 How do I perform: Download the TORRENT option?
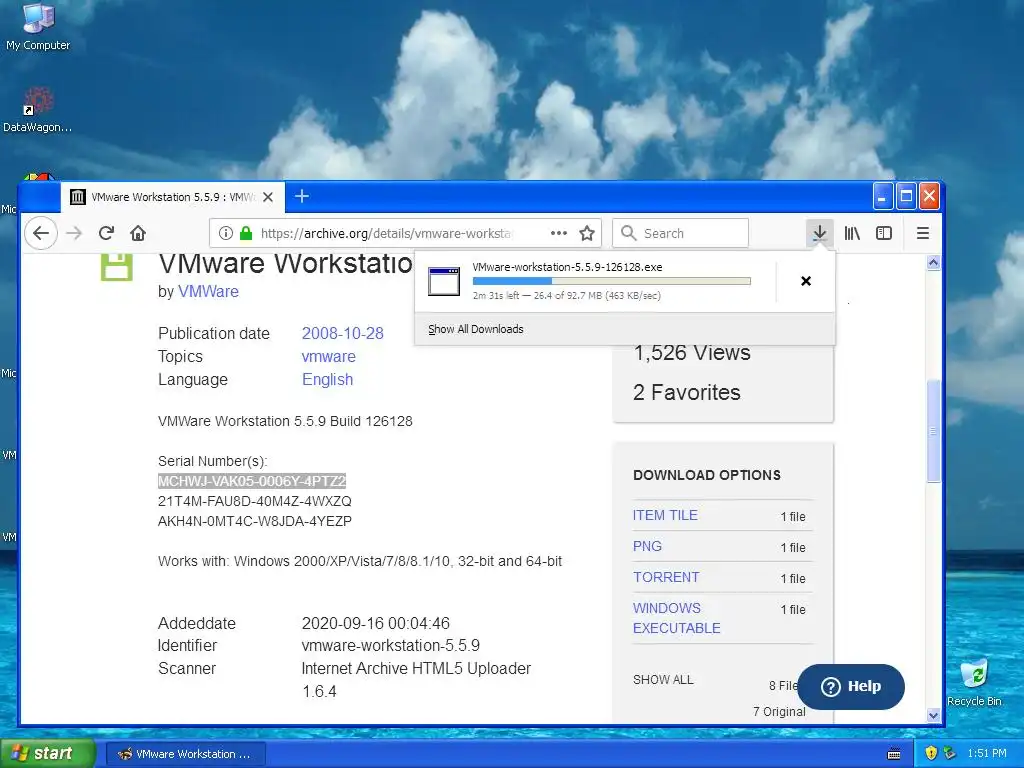(666, 577)
